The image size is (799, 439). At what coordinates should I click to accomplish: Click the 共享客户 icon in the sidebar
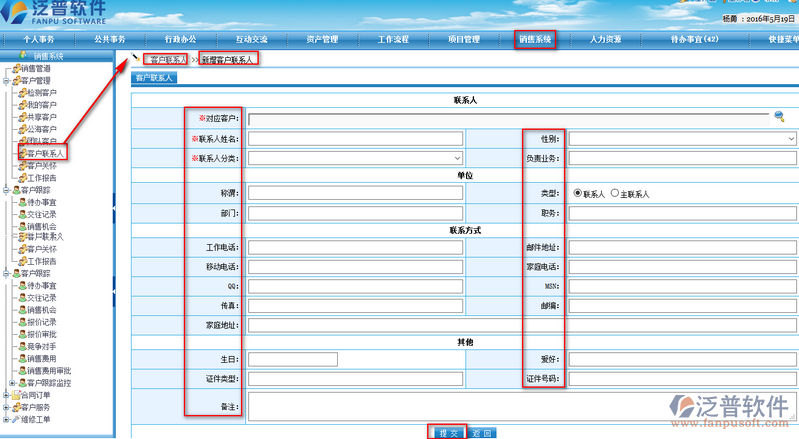click(x=22, y=117)
